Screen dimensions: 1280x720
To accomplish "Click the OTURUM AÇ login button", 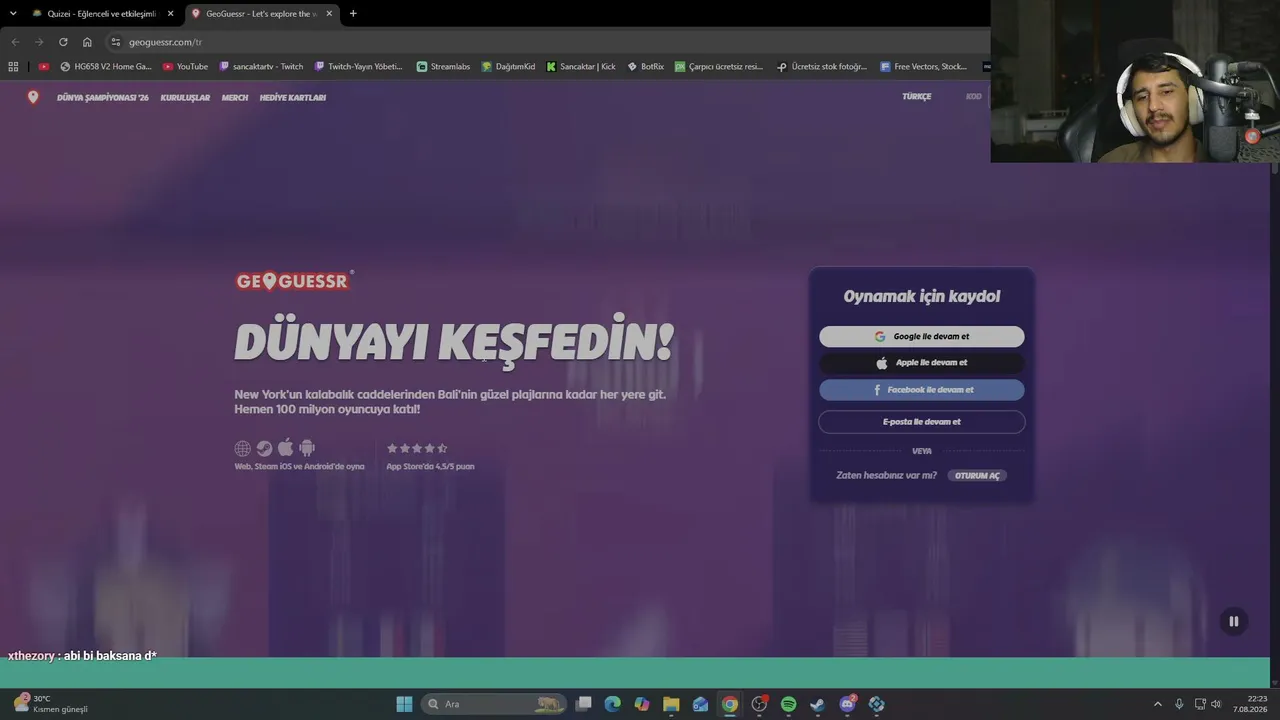I will click(977, 476).
